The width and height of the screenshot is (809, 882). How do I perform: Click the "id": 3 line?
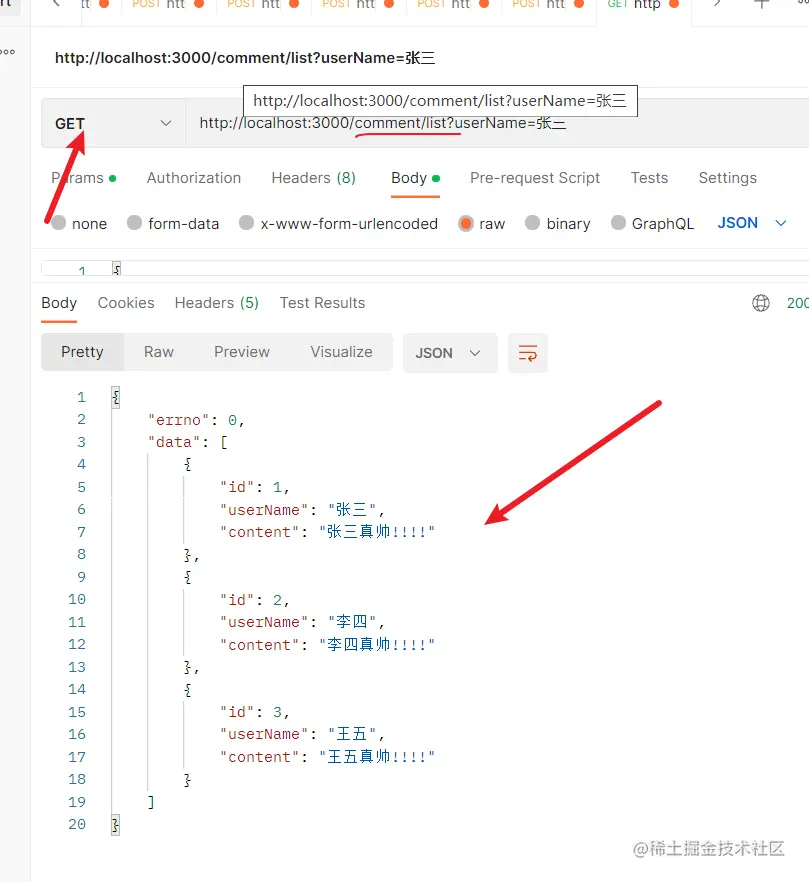[254, 712]
